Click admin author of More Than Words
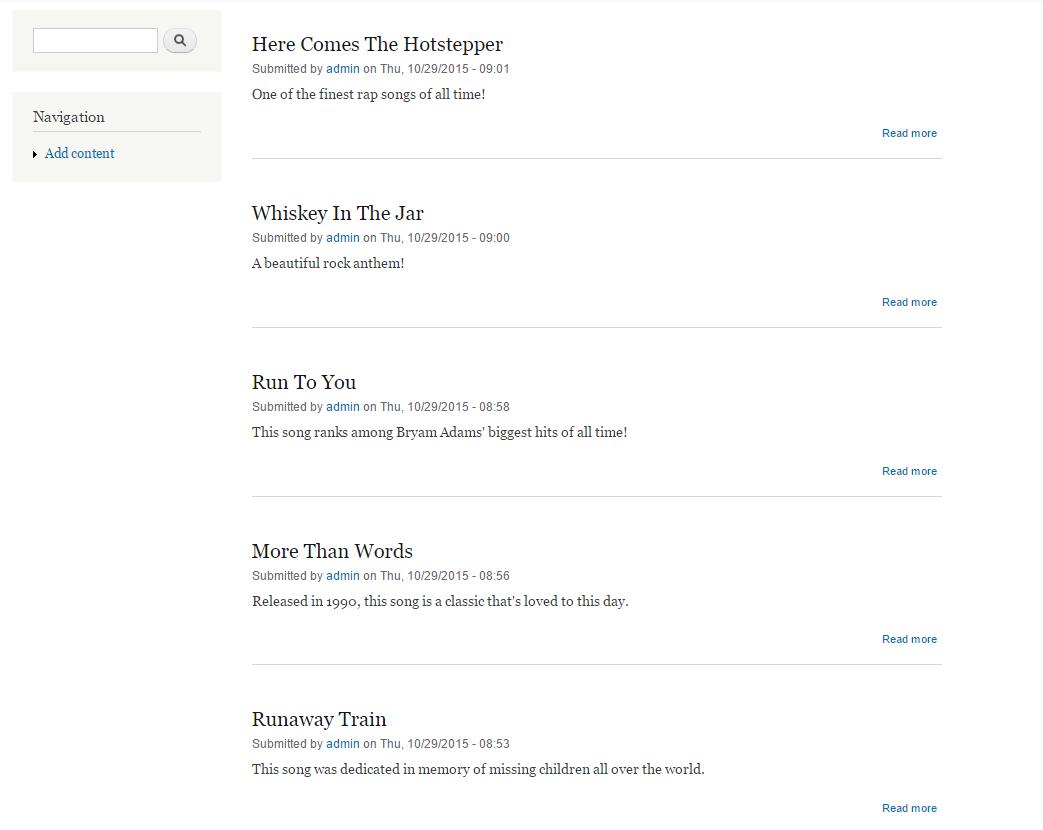The image size is (1043, 830). [x=343, y=575]
